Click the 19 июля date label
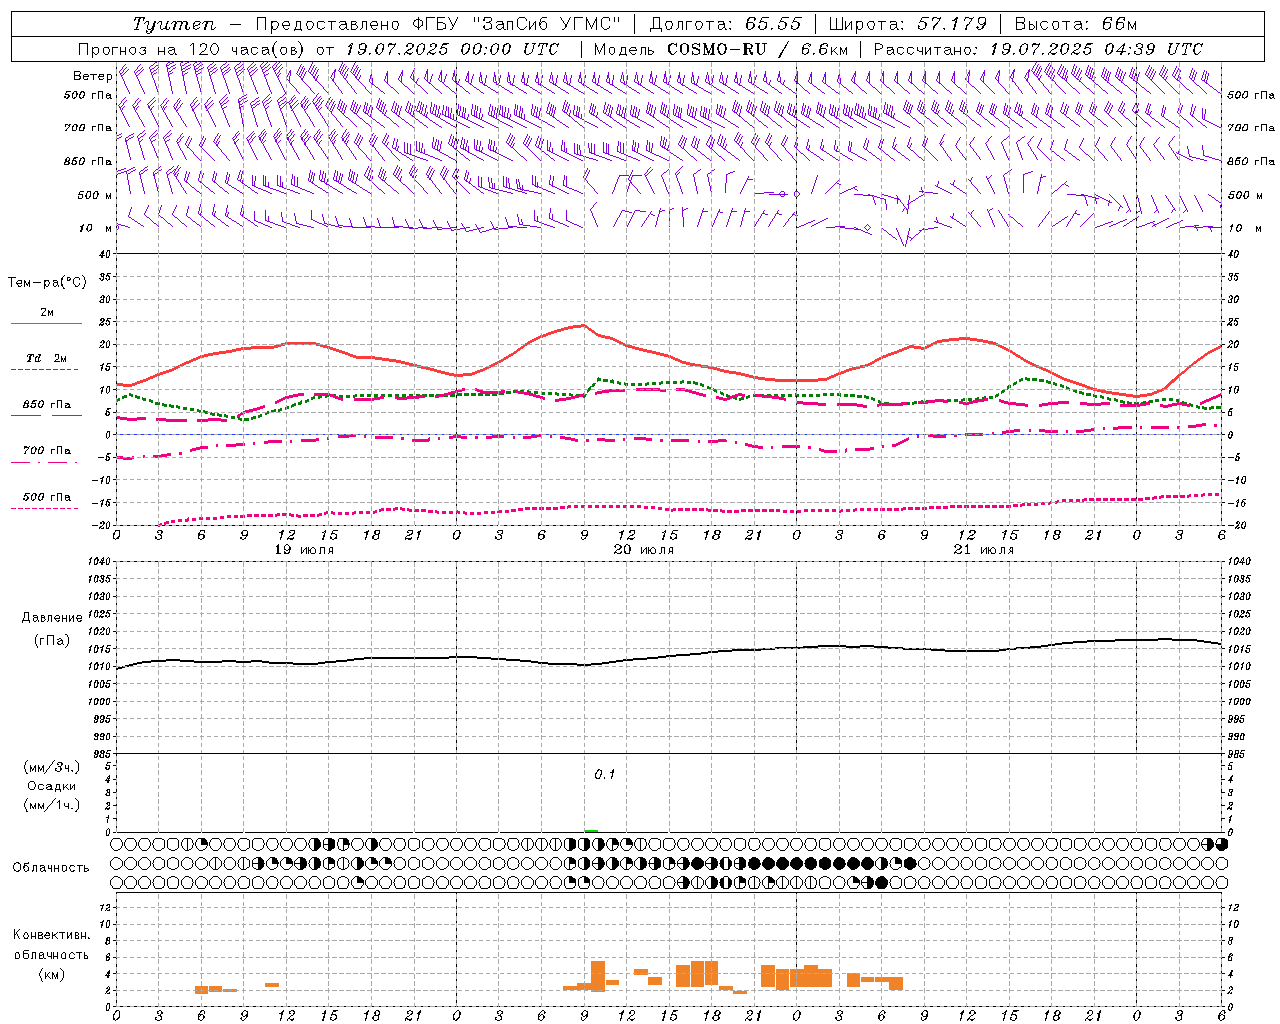This screenshot has height=1024, width=1280. click(x=304, y=550)
